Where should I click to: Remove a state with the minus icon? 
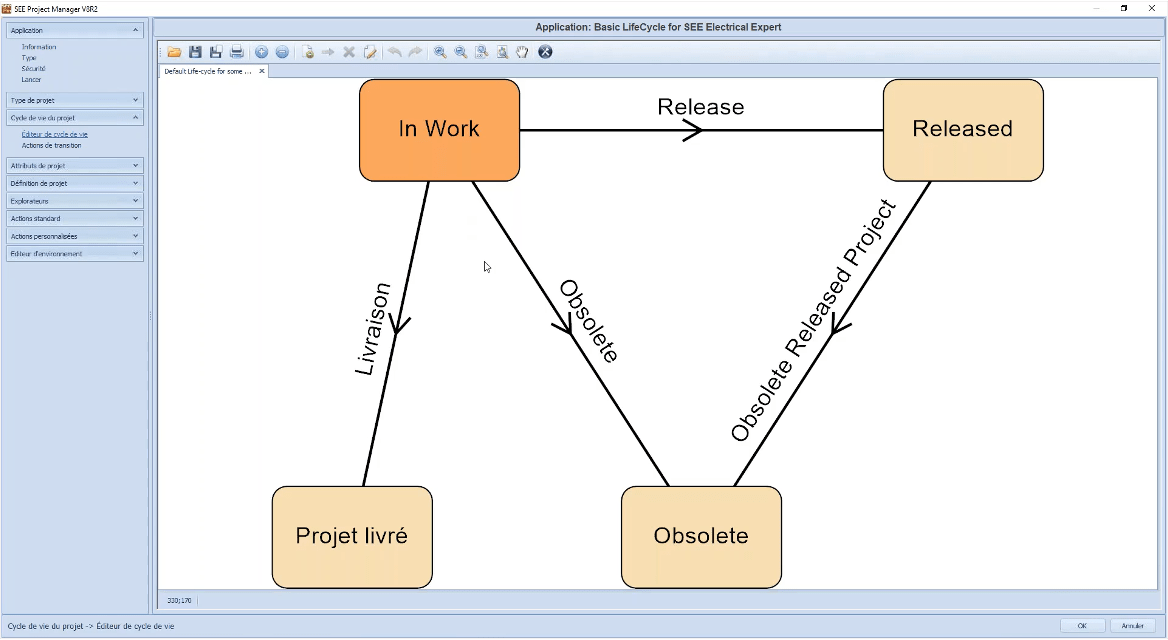283,52
